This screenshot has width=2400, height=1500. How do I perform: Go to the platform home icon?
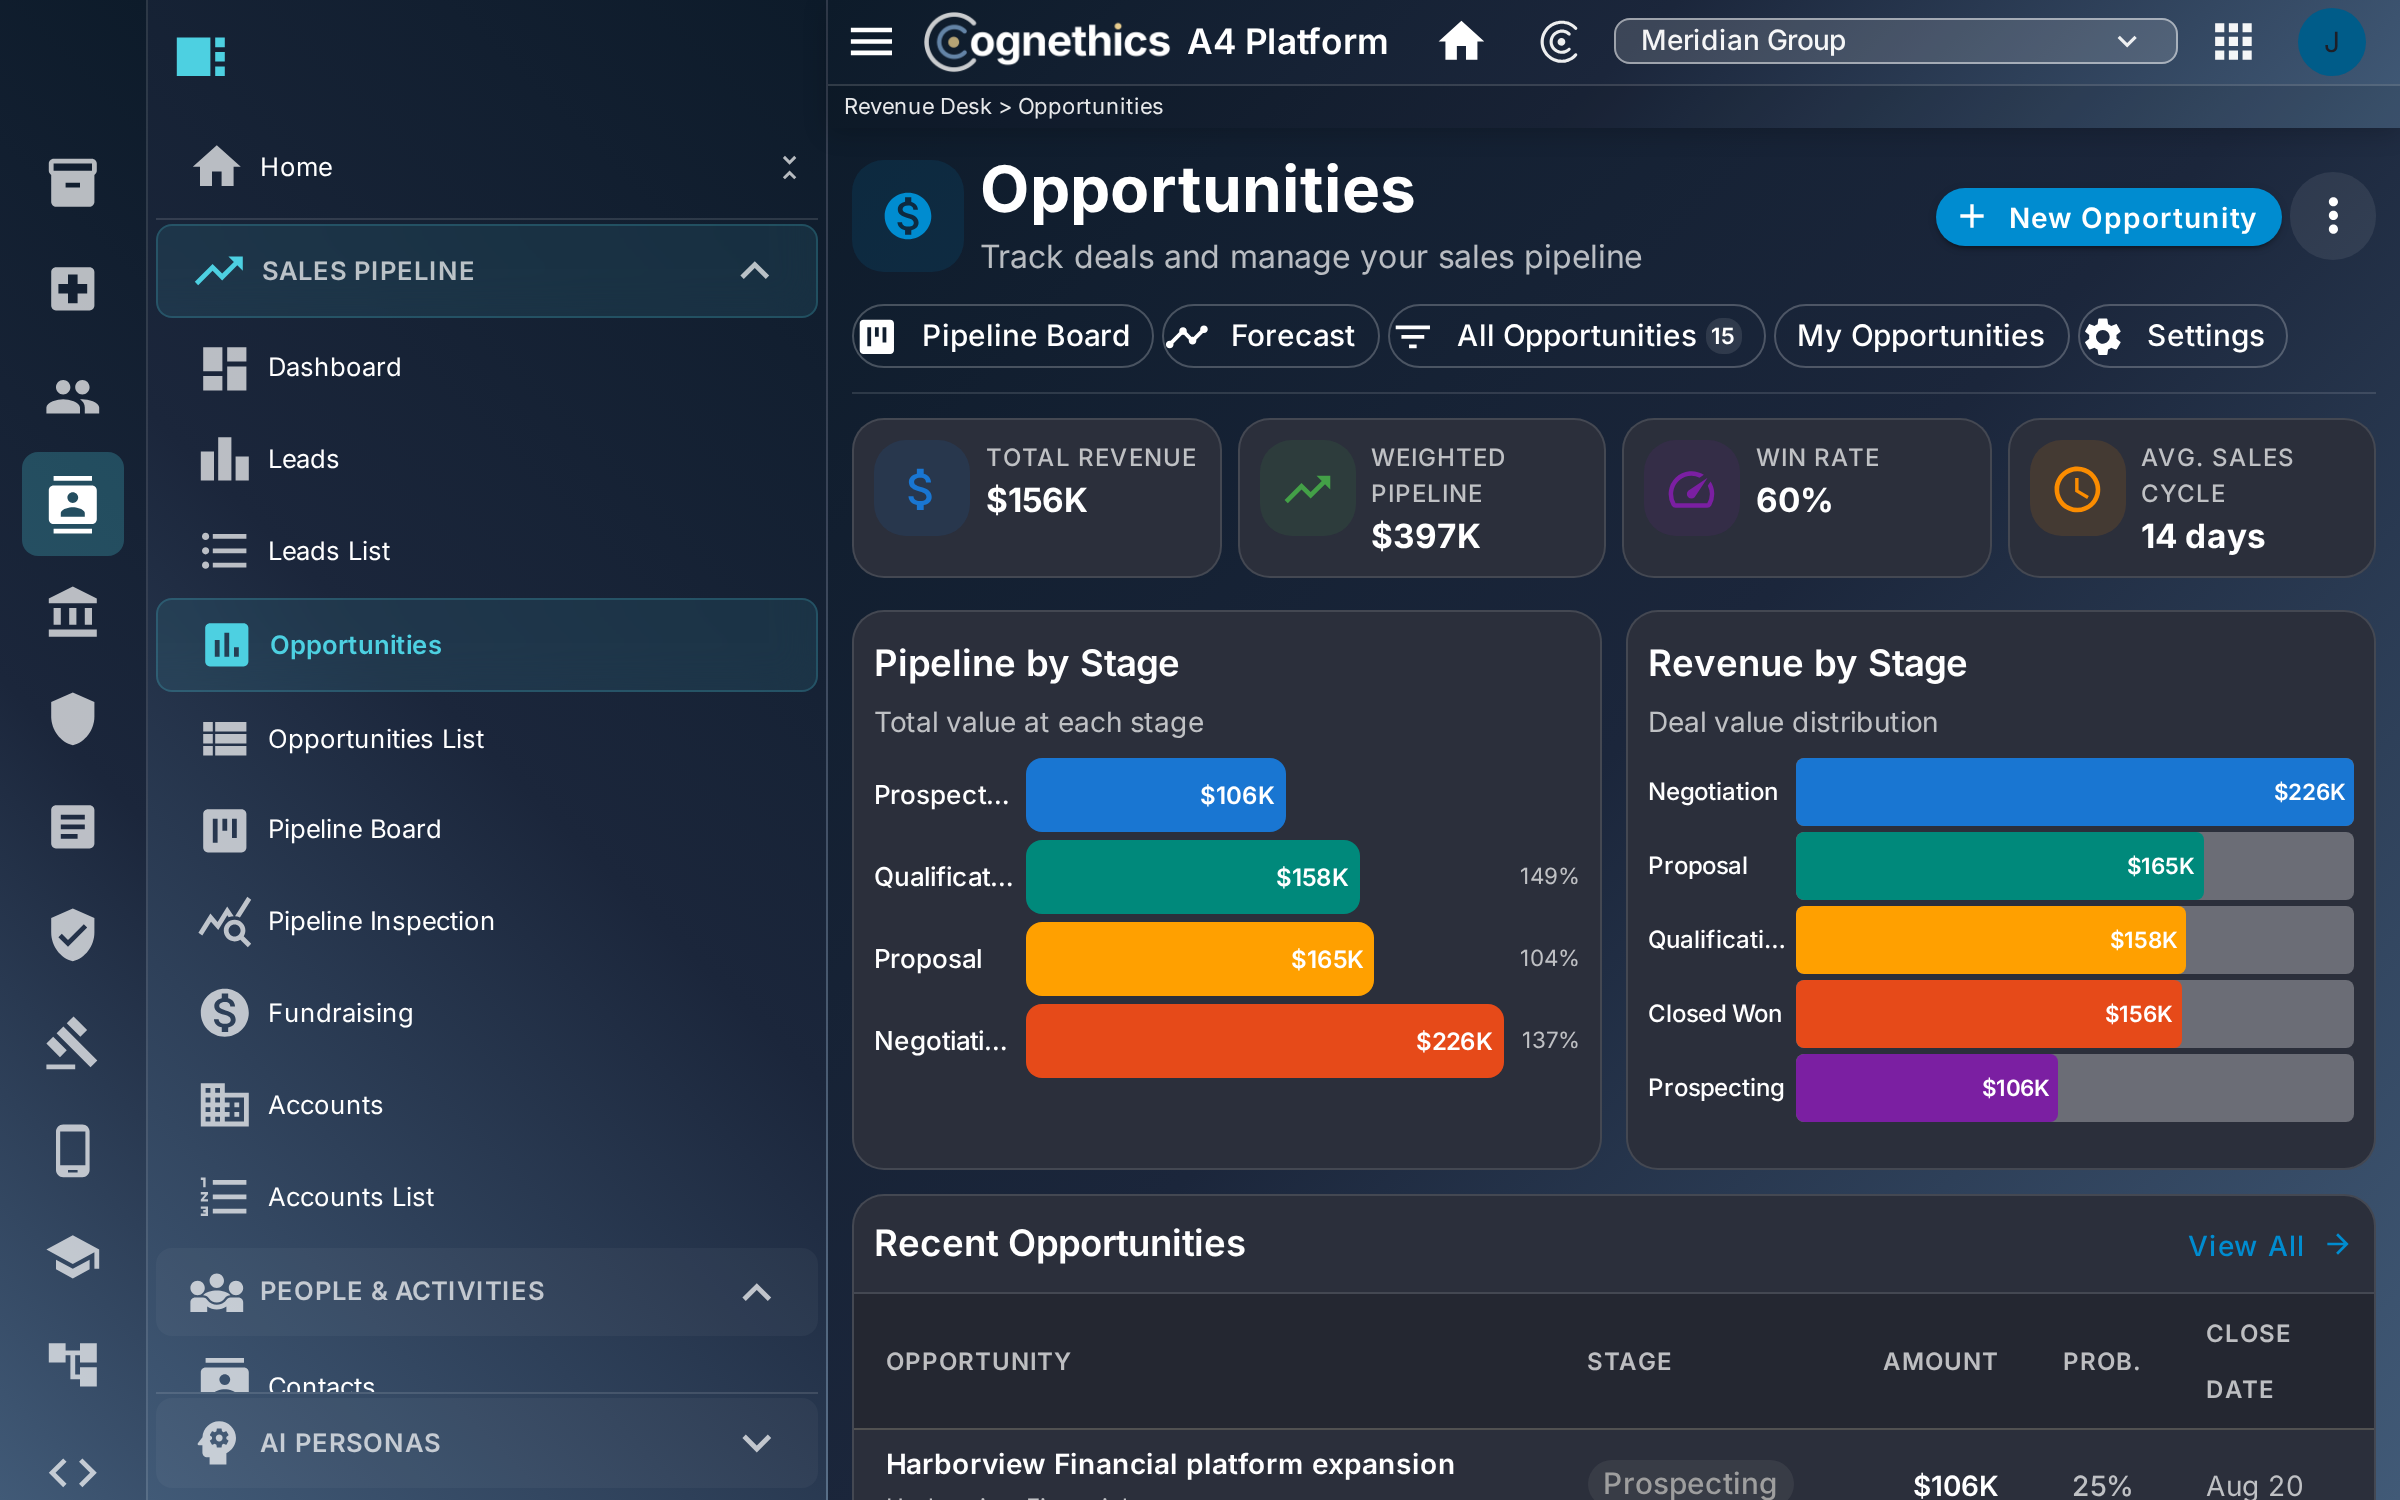[1461, 42]
